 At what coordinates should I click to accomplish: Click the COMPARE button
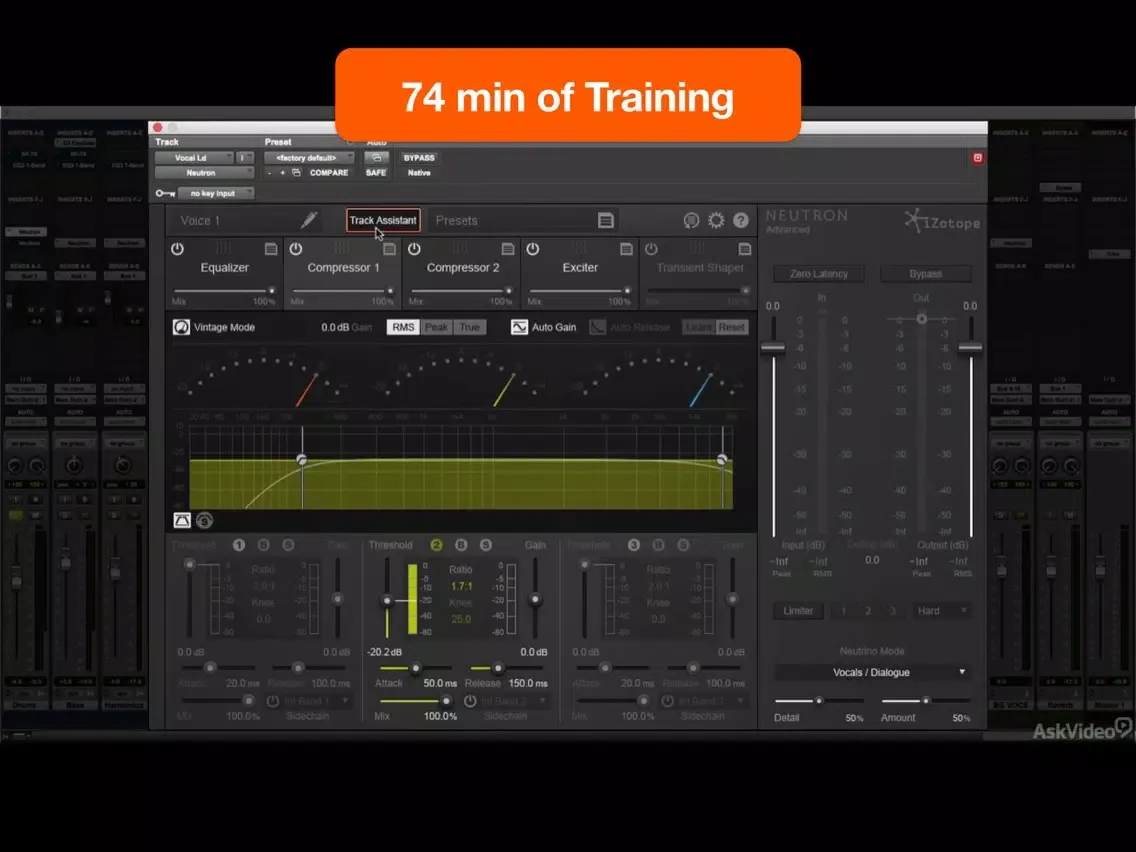click(x=329, y=173)
